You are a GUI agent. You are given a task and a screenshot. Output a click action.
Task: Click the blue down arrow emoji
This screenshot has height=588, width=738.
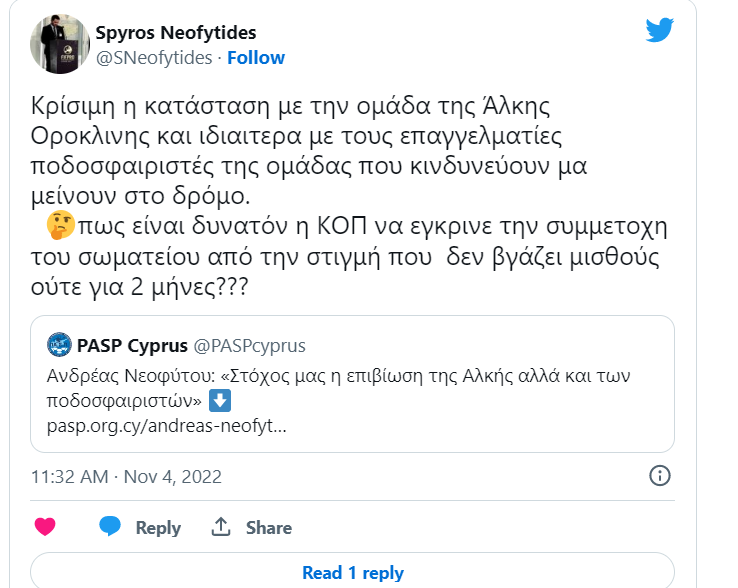(x=220, y=401)
